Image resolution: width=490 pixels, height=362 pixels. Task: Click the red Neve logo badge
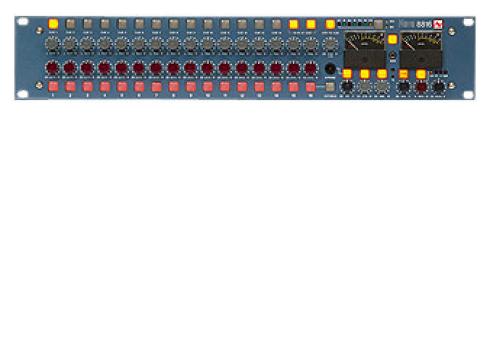(x=437, y=24)
